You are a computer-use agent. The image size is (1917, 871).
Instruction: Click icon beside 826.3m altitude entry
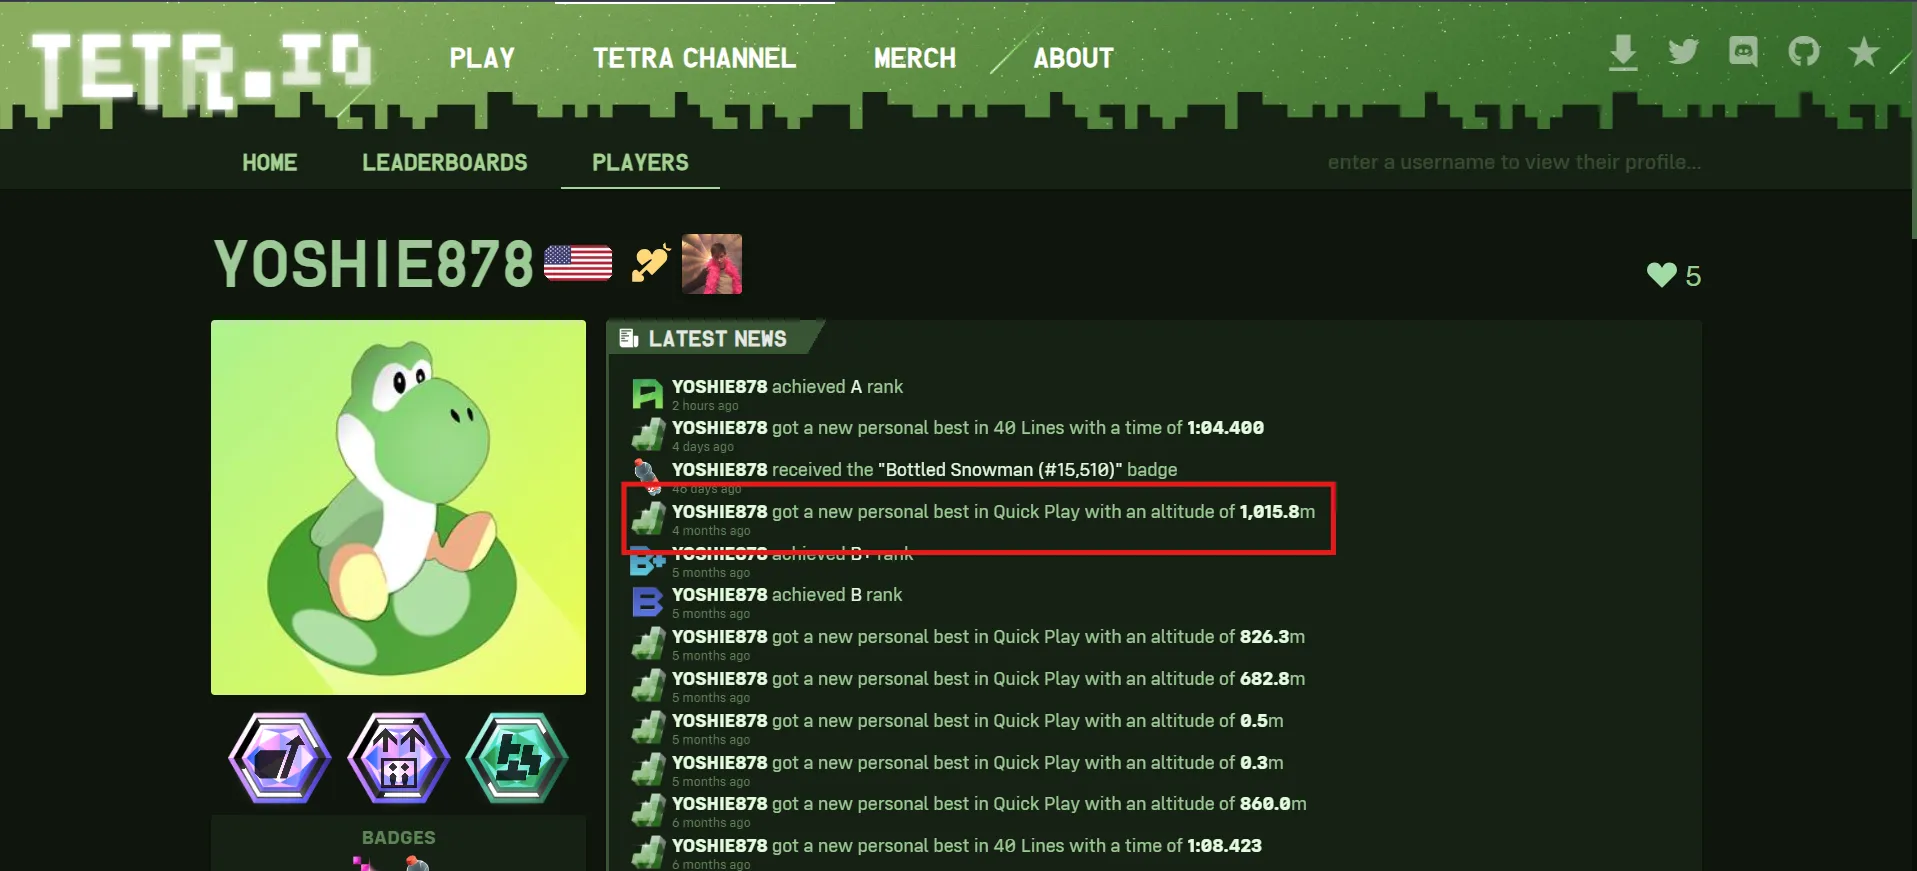(648, 644)
